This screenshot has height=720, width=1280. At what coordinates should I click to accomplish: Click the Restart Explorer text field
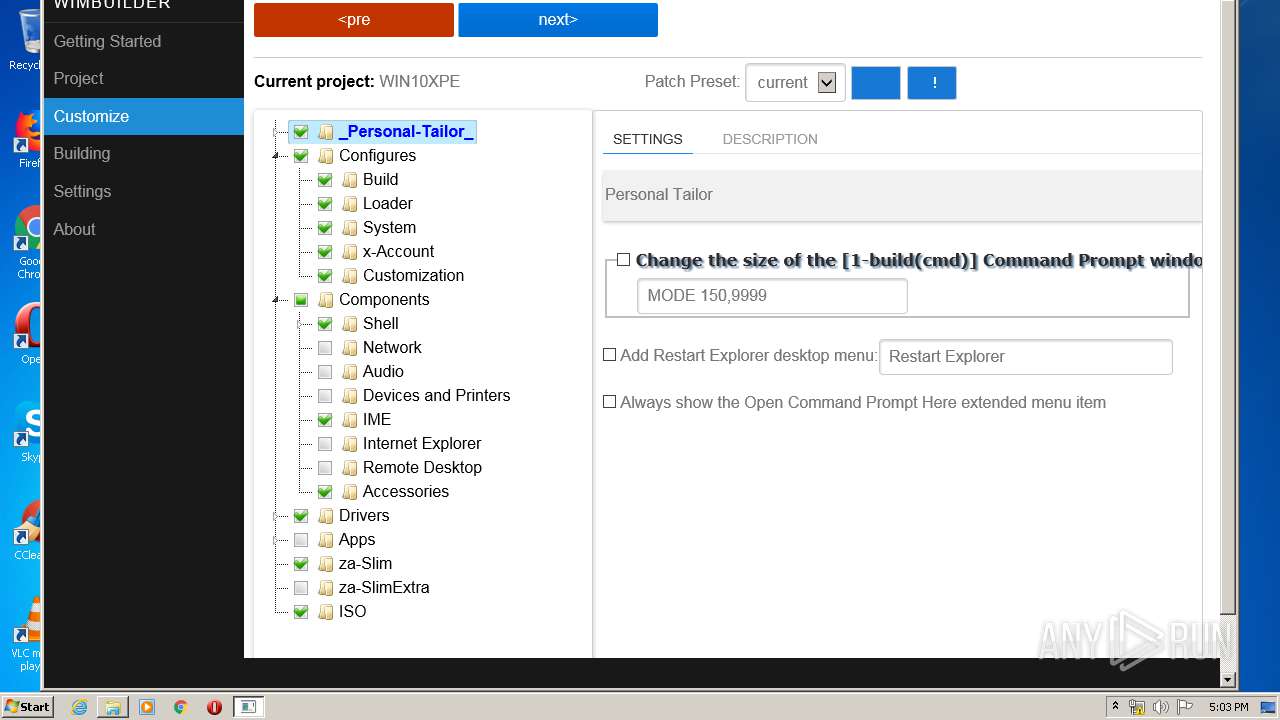pos(1026,357)
